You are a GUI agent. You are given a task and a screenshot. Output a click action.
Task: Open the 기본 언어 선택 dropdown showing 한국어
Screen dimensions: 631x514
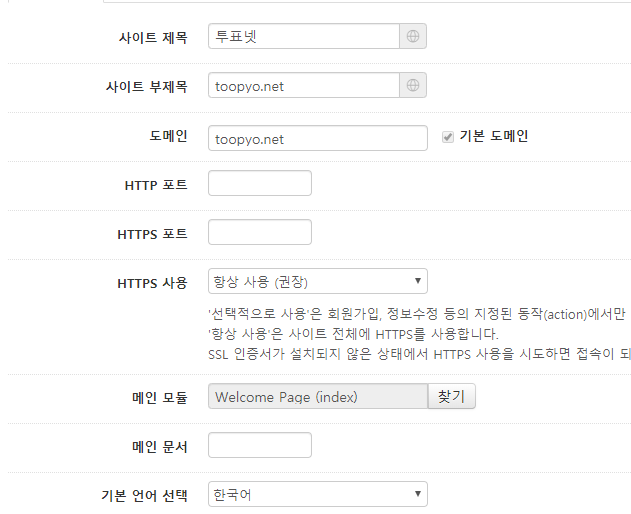[x=318, y=494]
